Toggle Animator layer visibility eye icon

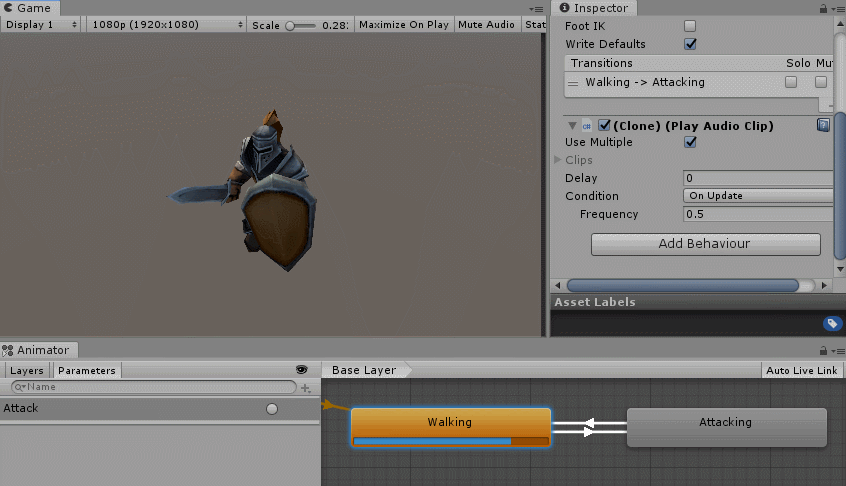pyautogui.click(x=302, y=369)
